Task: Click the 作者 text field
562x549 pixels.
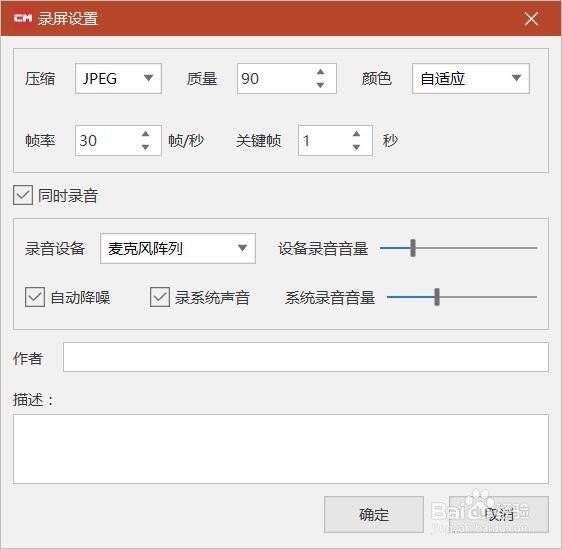Action: [x=306, y=357]
